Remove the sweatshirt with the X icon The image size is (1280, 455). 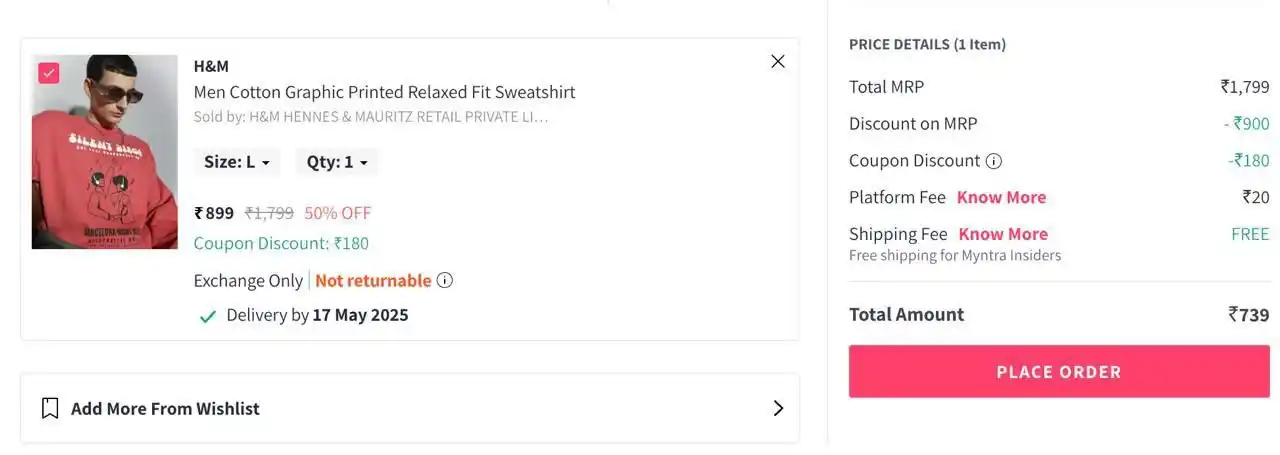tap(778, 61)
